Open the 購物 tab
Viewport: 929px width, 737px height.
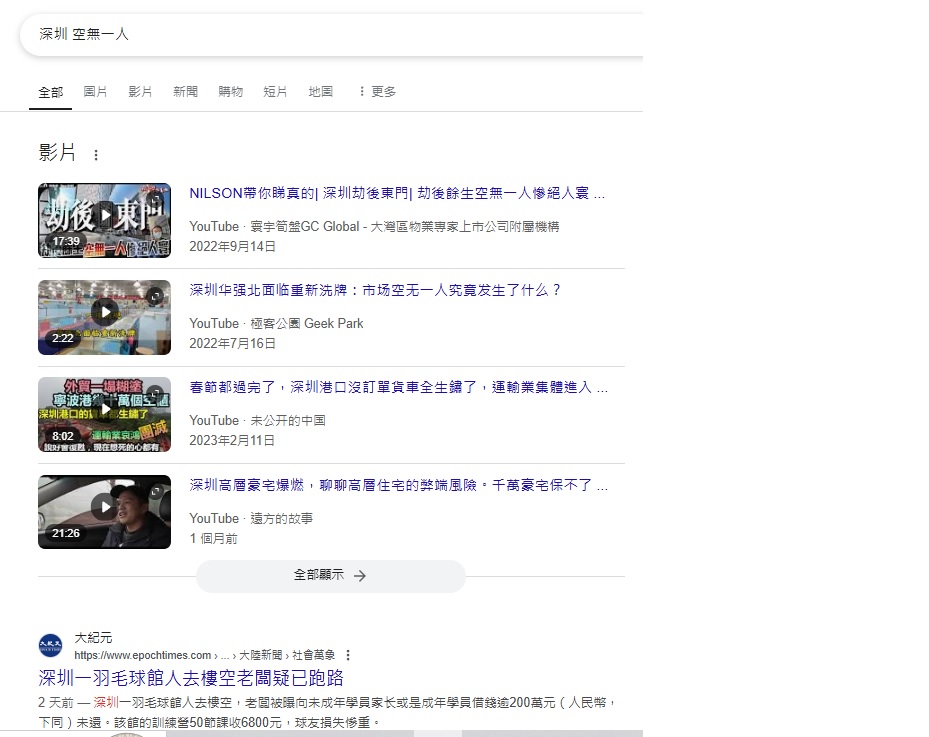coord(230,91)
